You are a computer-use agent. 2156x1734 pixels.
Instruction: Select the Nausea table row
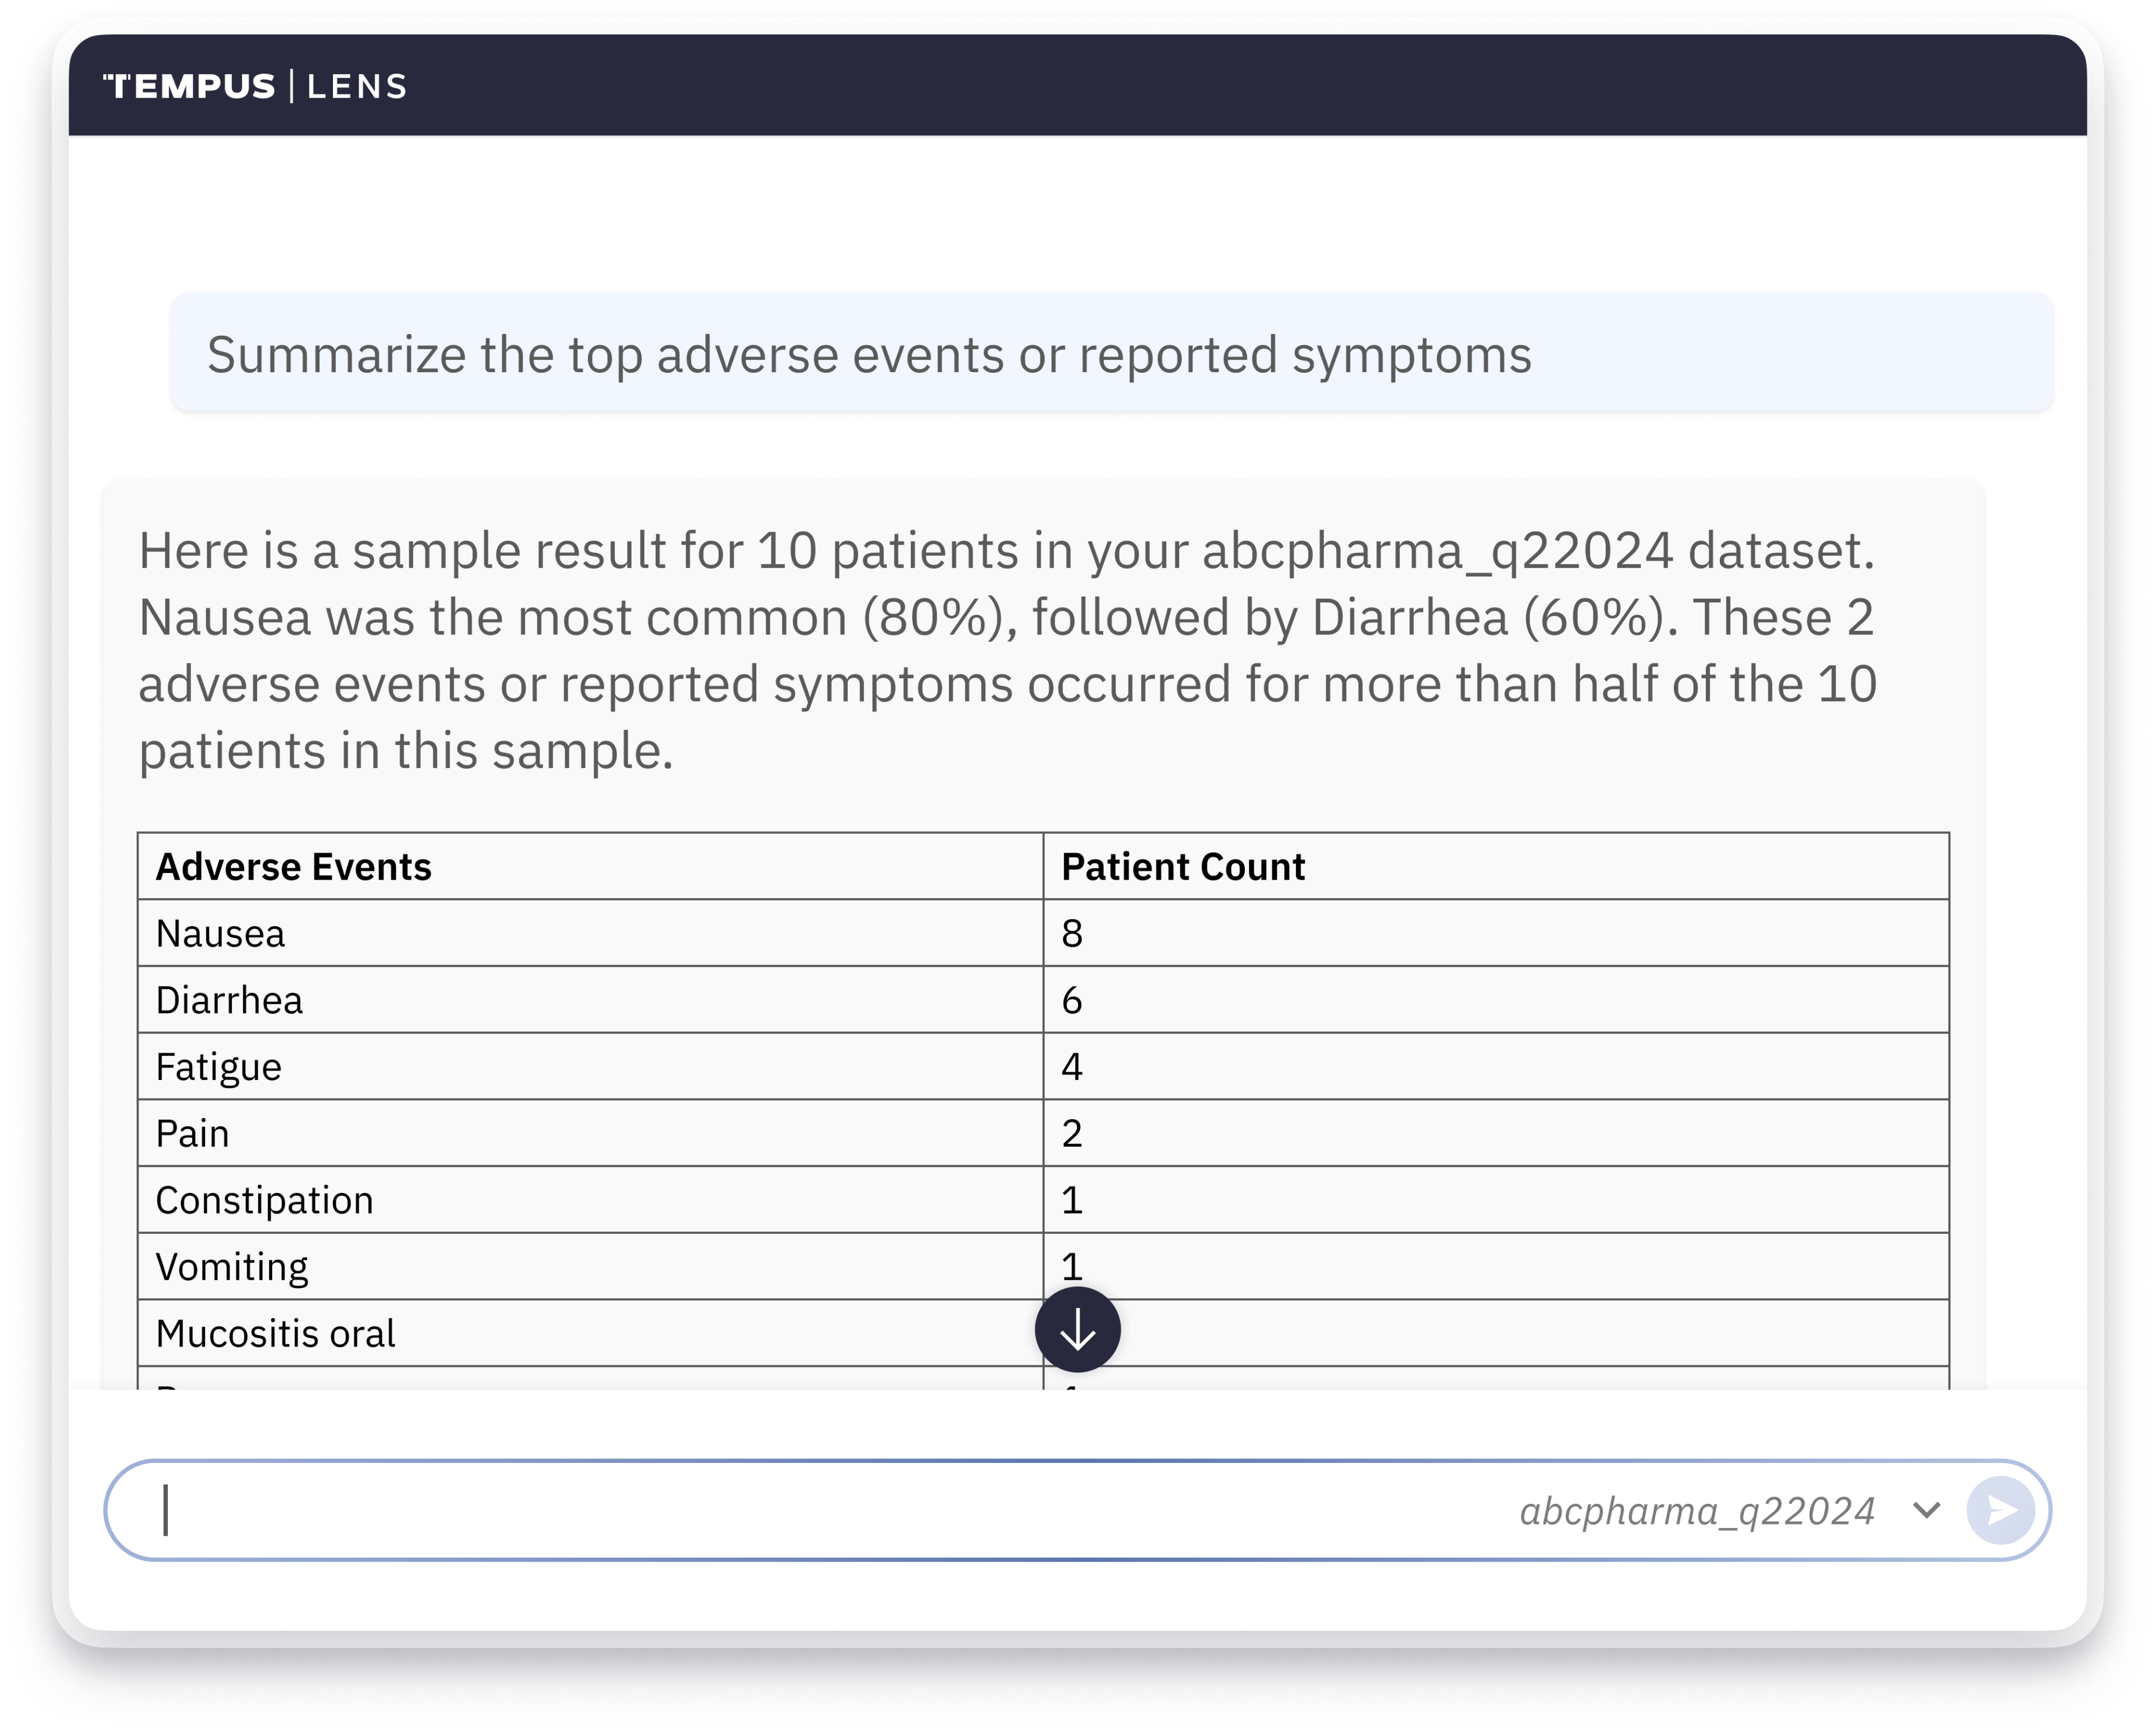1043,933
